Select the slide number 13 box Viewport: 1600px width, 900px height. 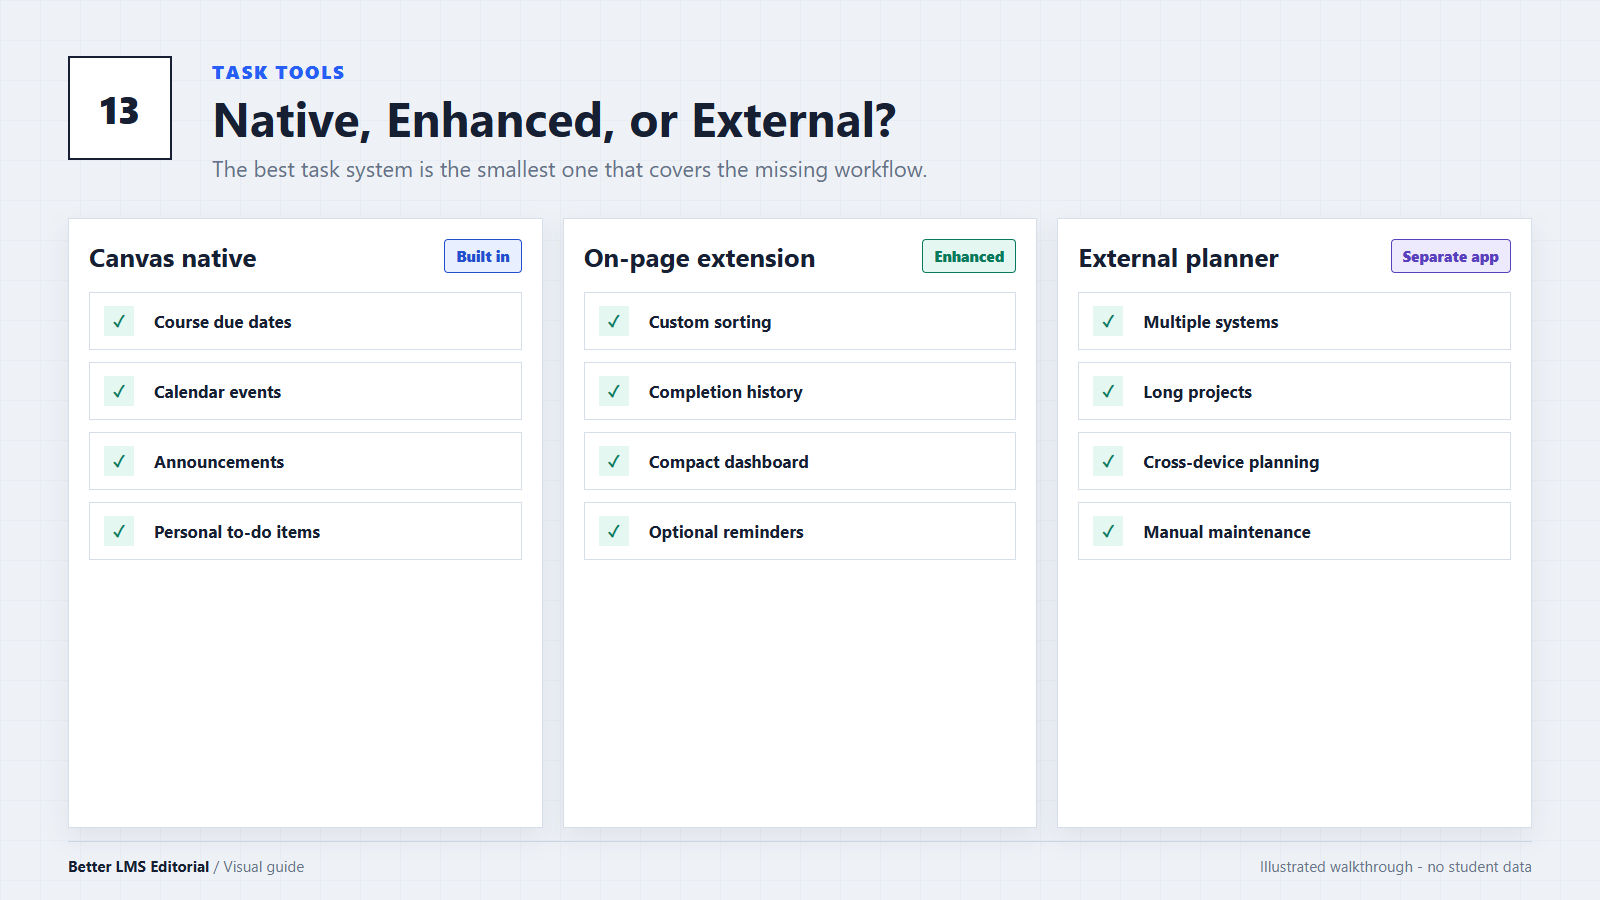pyautogui.click(x=120, y=108)
